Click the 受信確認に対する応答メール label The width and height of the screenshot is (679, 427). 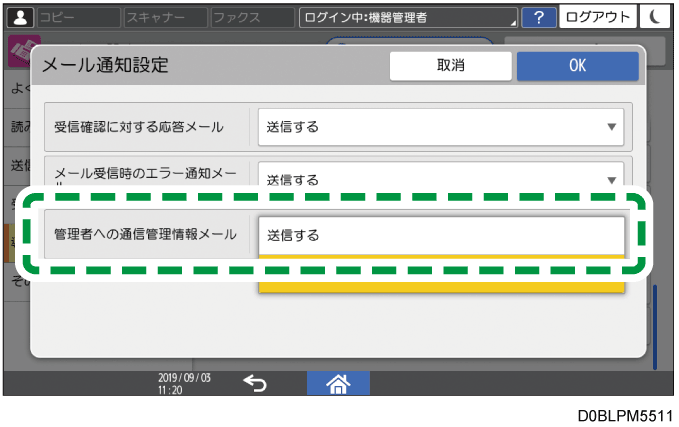point(139,127)
